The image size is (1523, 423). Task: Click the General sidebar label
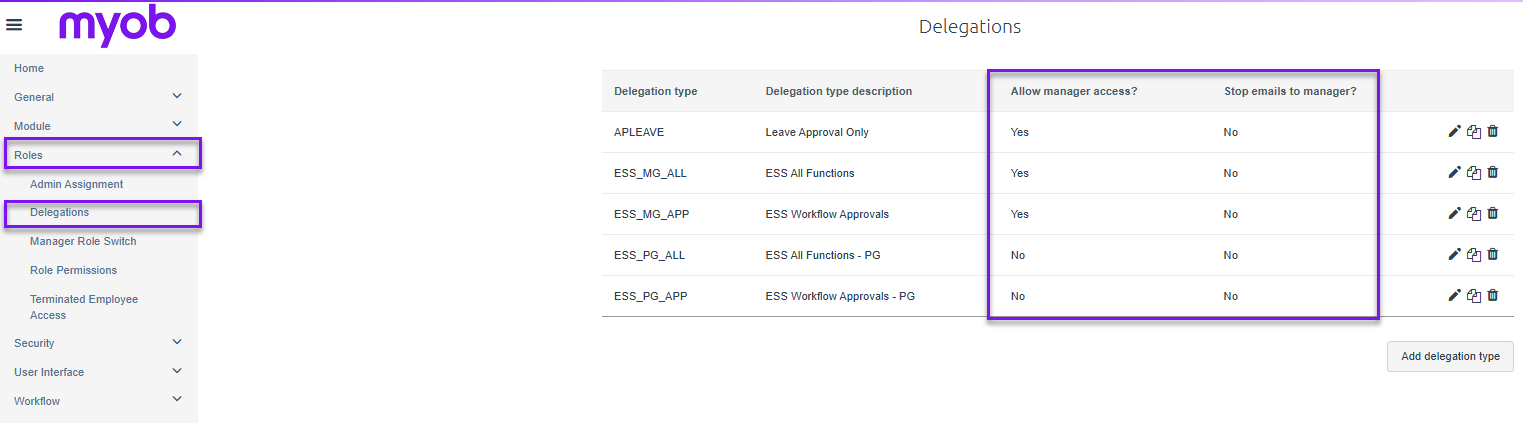coord(34,97)
